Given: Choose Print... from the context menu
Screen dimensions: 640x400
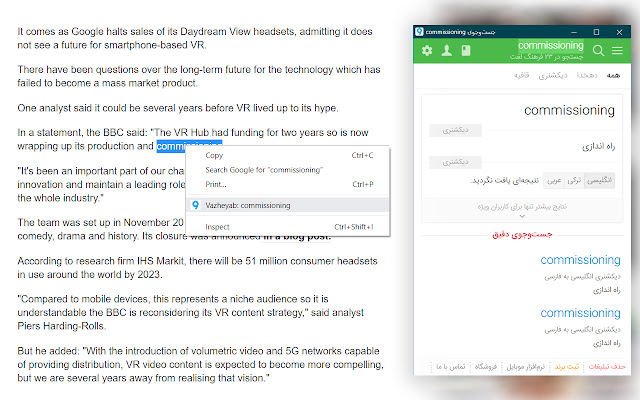Looking at the screenshot, I should (x=288, y=184).
